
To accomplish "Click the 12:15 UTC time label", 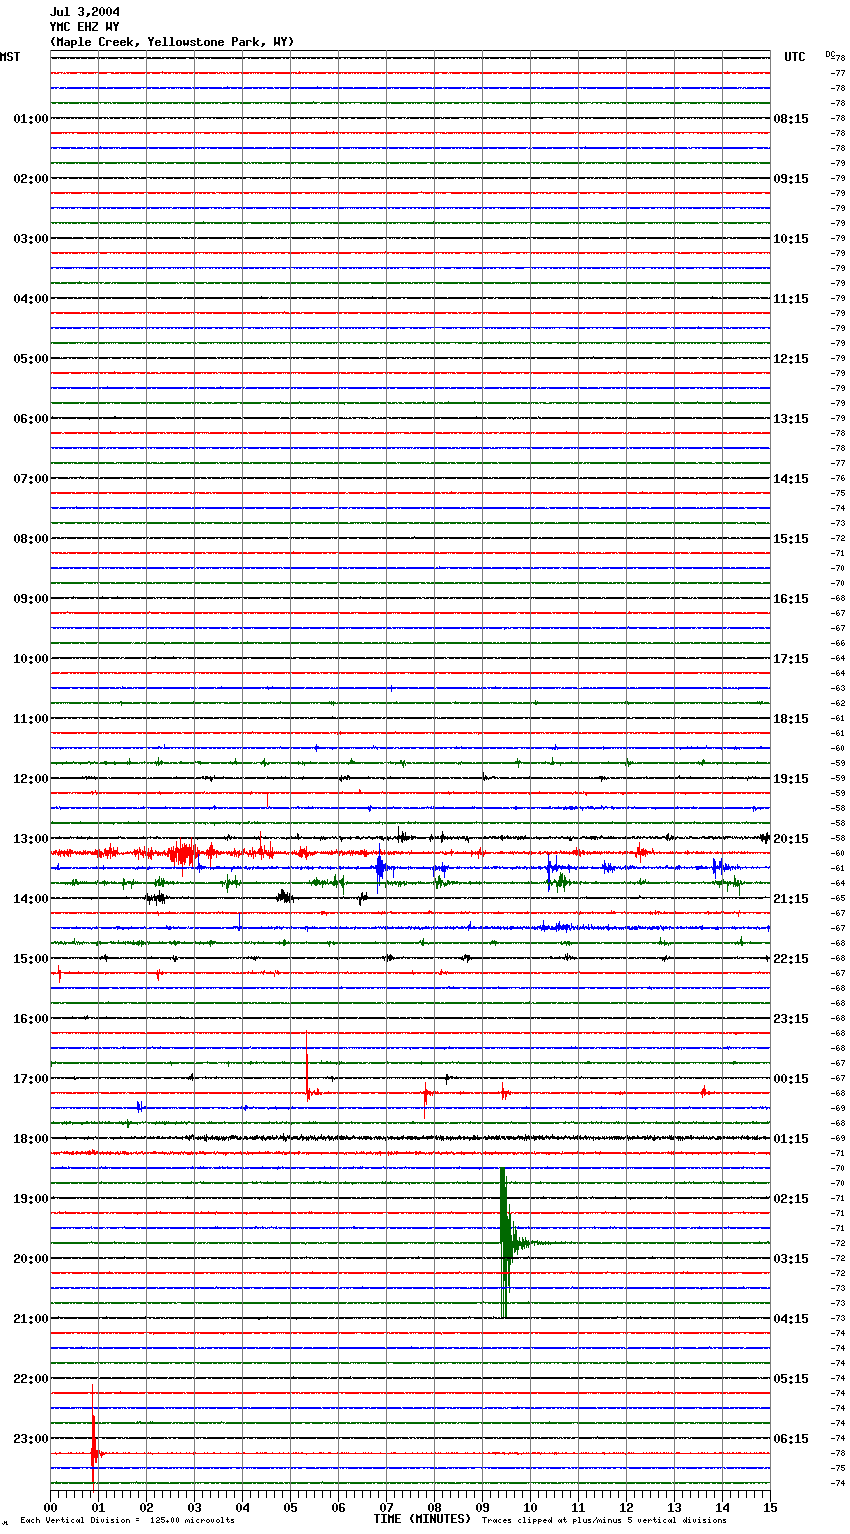I will click(x=791, y=359).
